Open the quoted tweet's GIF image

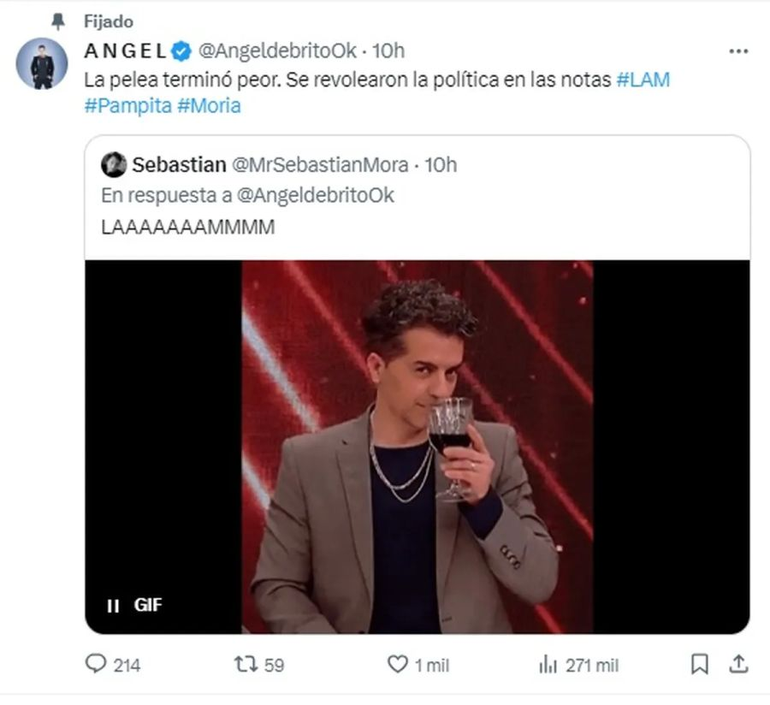click(417, 446)
